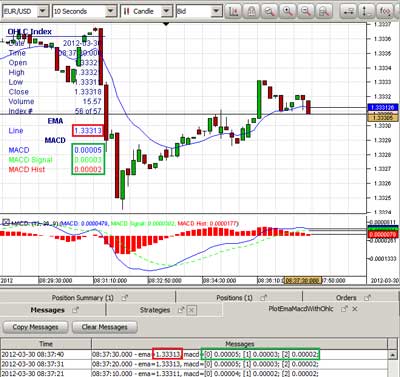Toggle horizontal chart shift arrows icon
This screenshot has height=377, width=400.
point(349,11)
